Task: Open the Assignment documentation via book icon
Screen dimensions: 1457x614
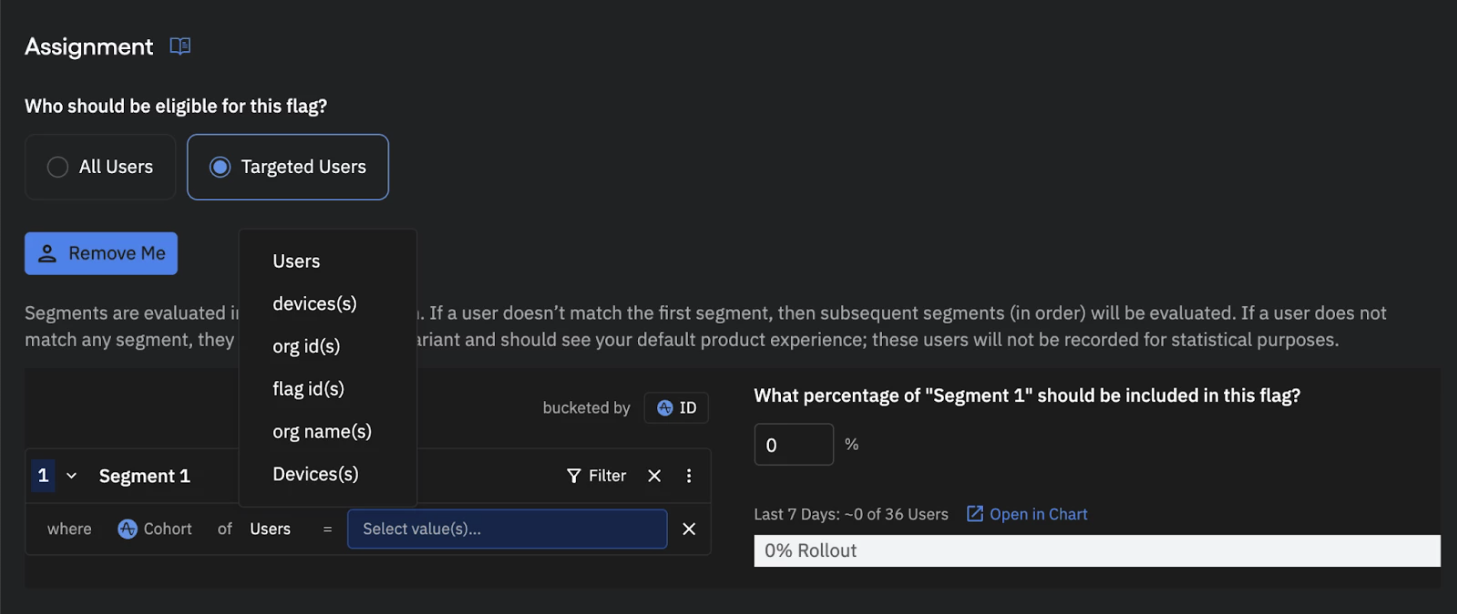Action: pos(179,46)
